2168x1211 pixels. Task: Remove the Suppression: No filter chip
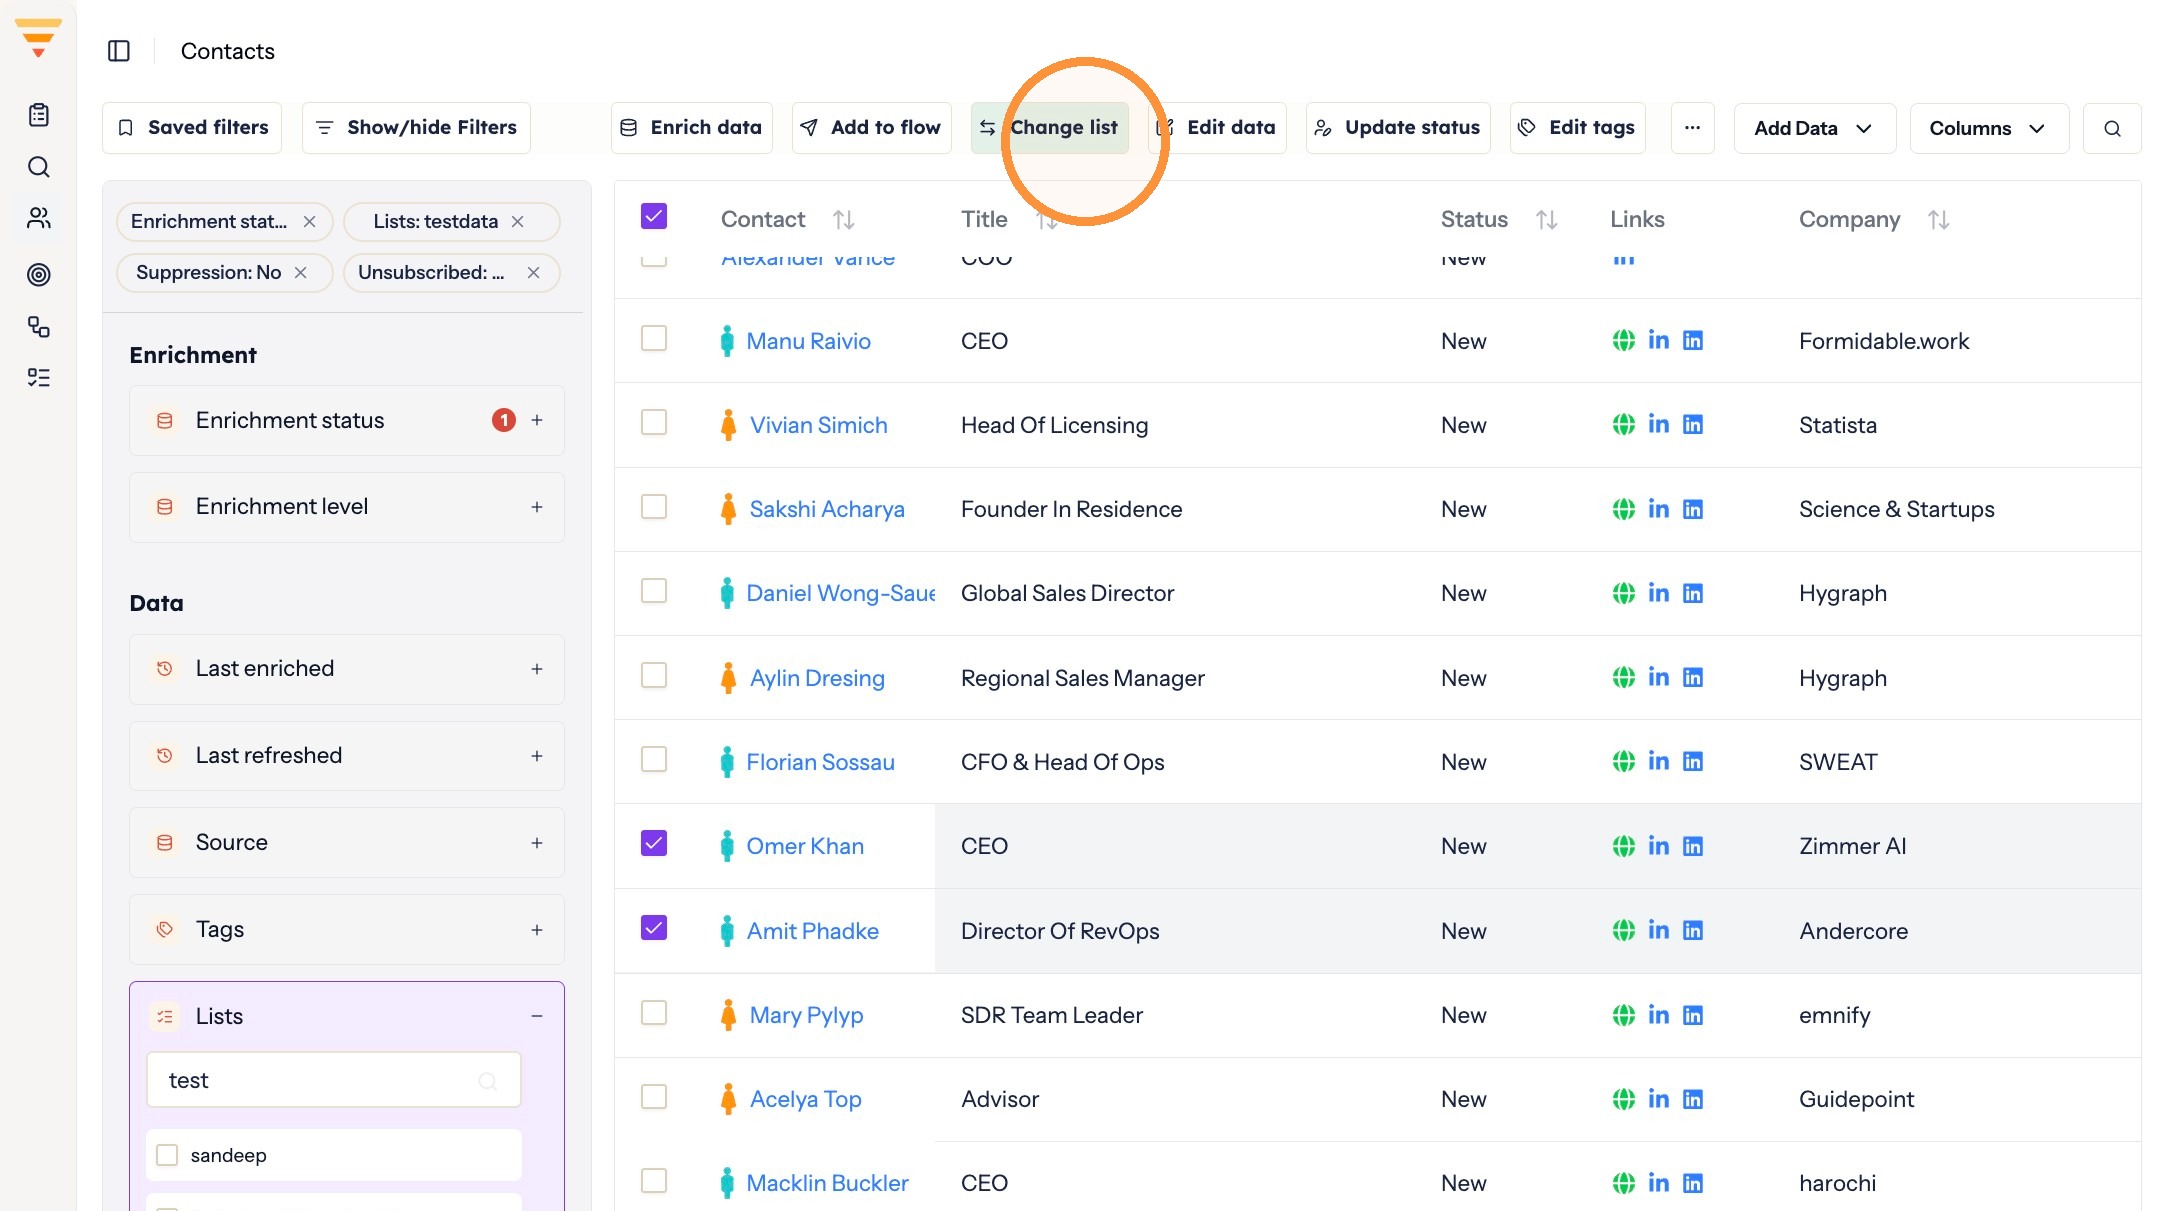[301, 273]
